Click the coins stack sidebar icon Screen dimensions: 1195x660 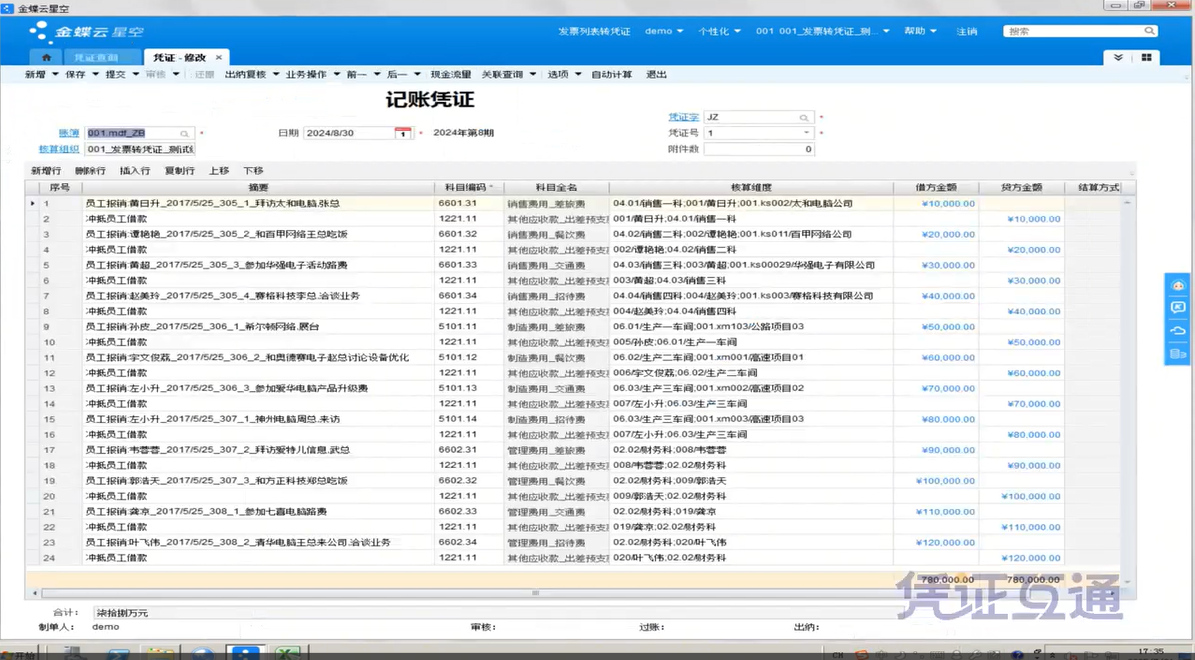[1178, 354]
